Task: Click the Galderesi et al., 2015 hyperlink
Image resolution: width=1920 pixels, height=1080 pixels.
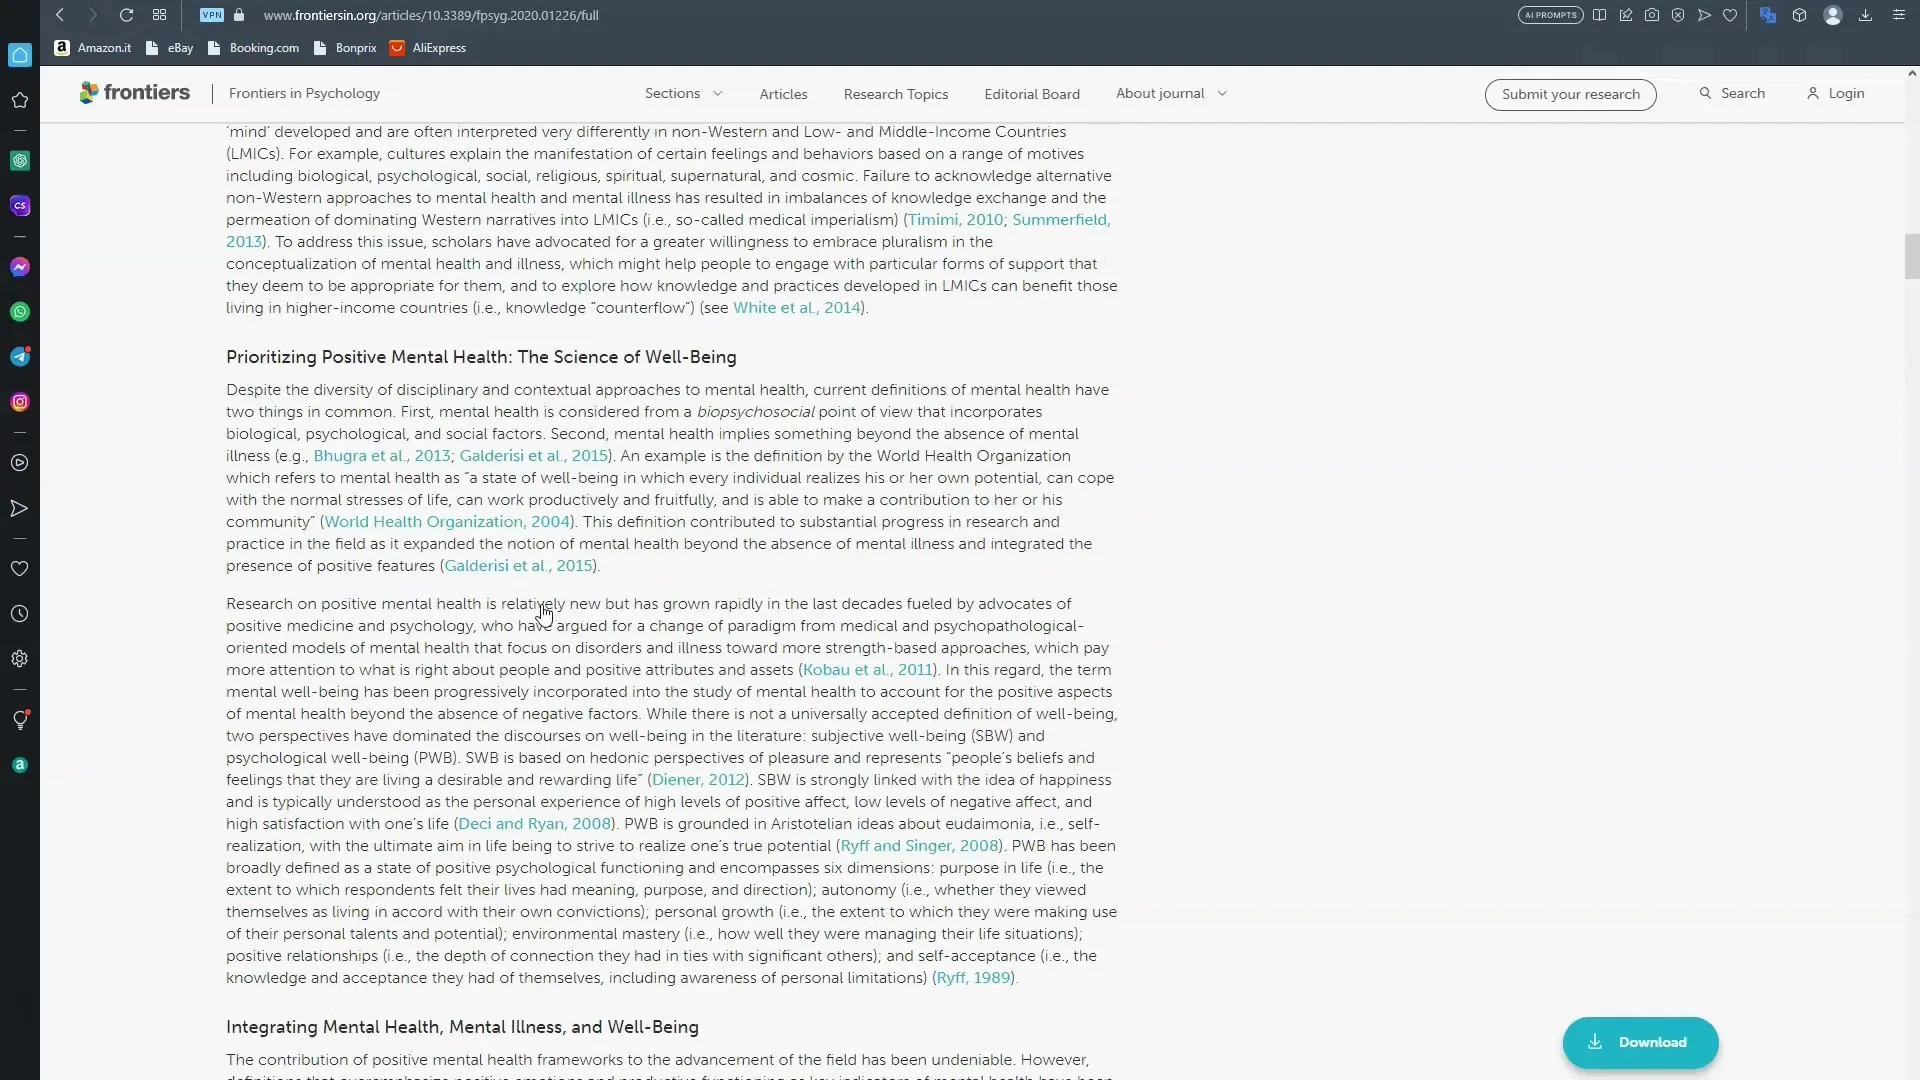Action: pyautogui.click(x=533, y=455)
